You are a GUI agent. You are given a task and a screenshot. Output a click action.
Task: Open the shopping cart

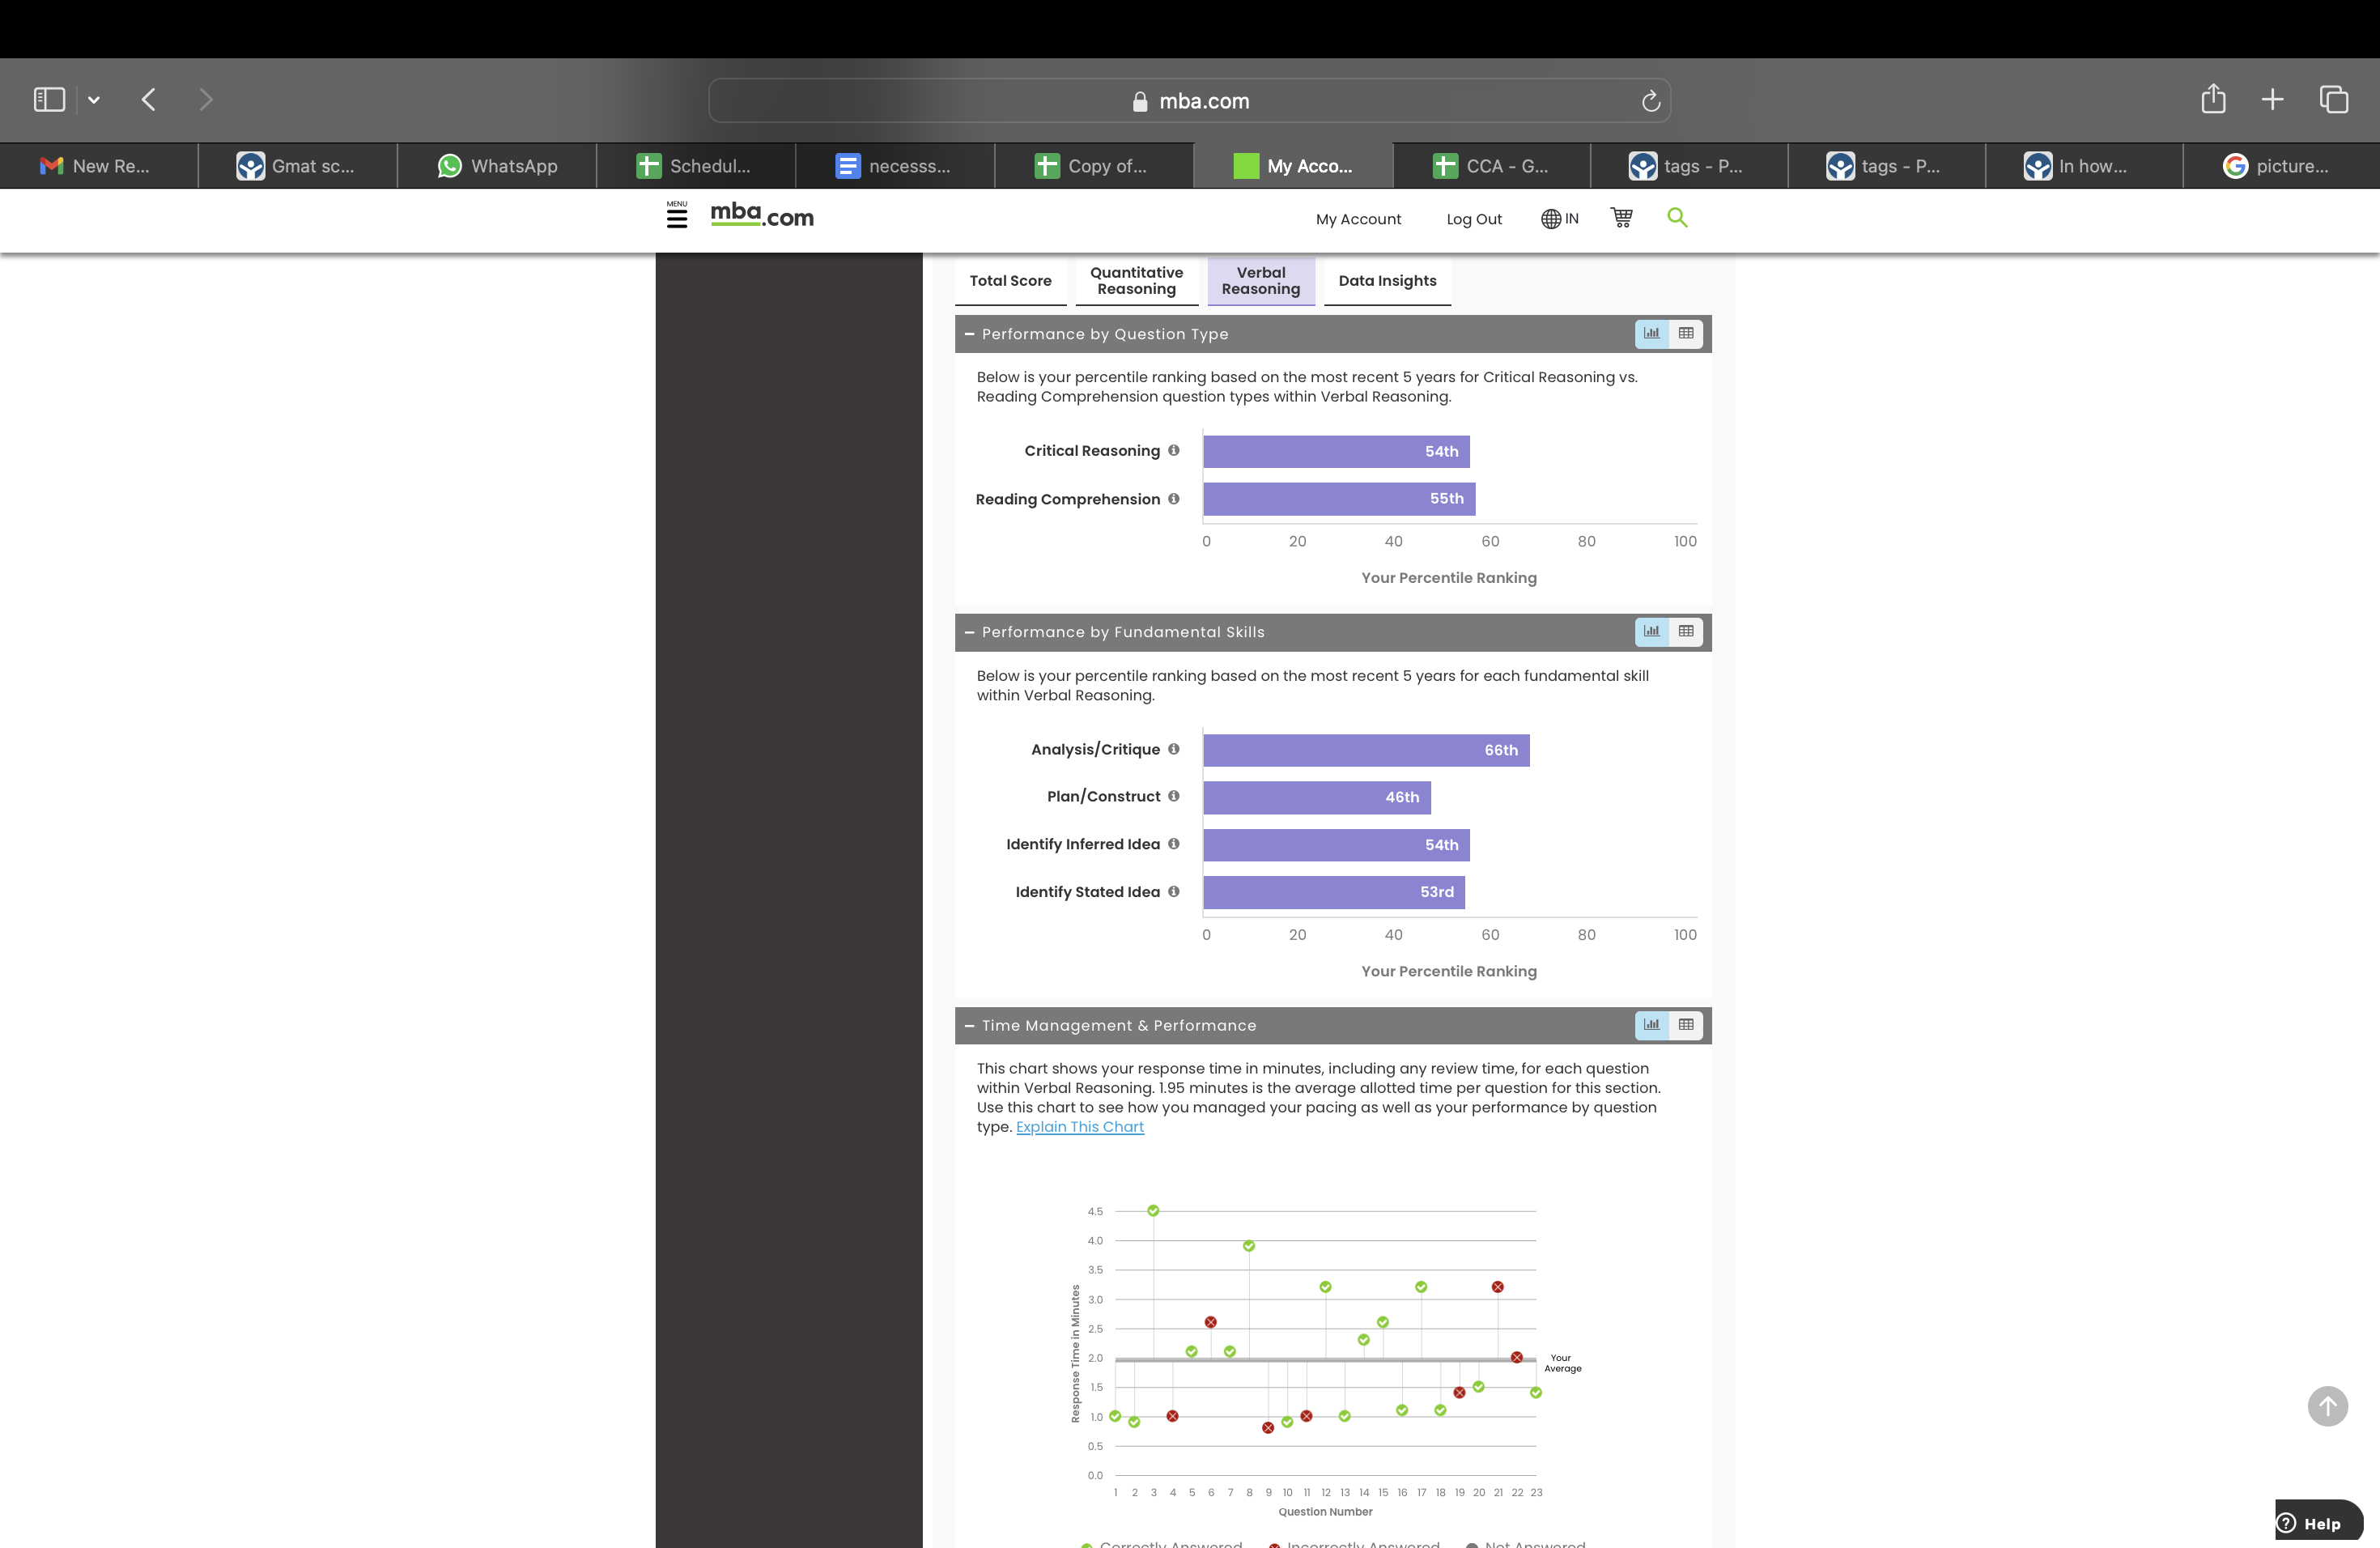(x=1621, y=217)
